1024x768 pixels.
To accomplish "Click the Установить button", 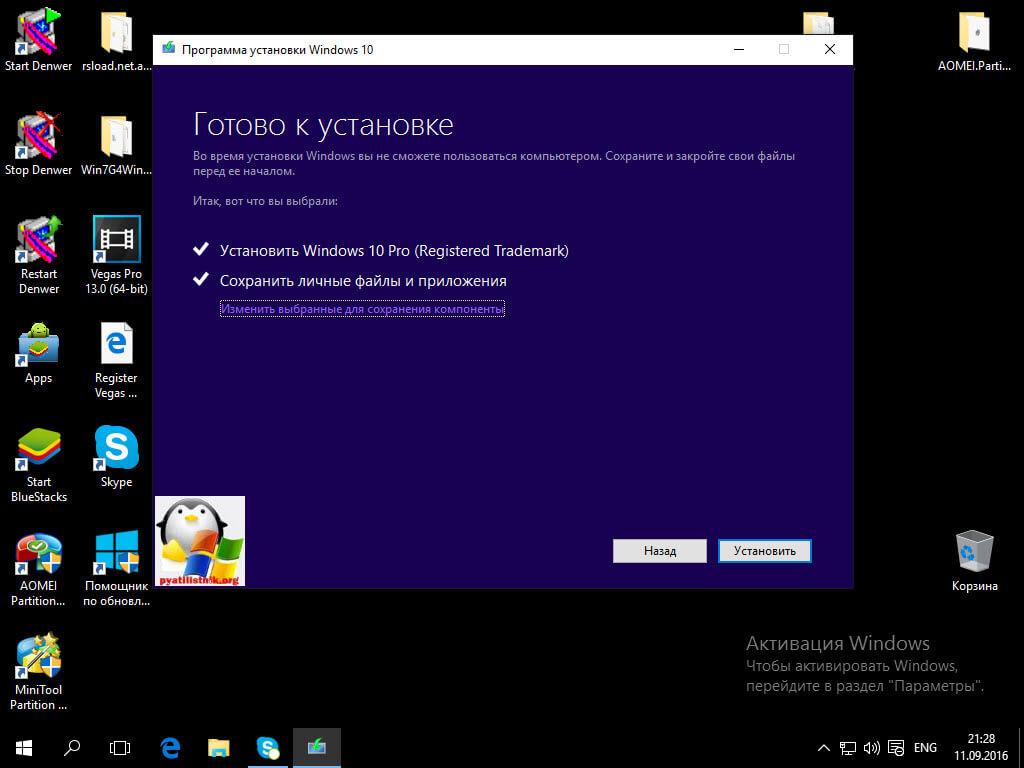I will (764, 551).
